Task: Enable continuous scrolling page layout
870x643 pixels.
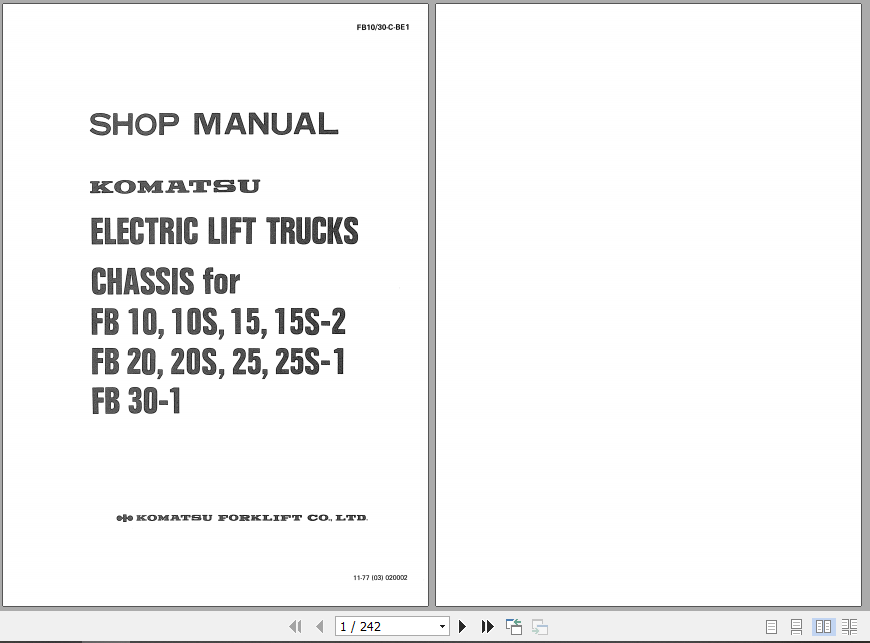Action: pos(796,625)
